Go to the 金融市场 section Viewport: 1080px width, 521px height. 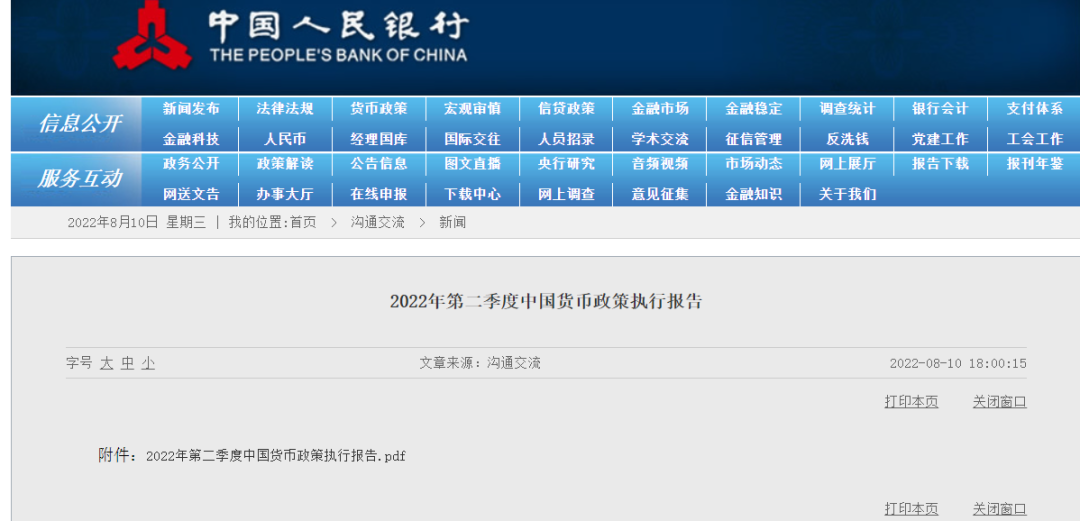point(660,109)
